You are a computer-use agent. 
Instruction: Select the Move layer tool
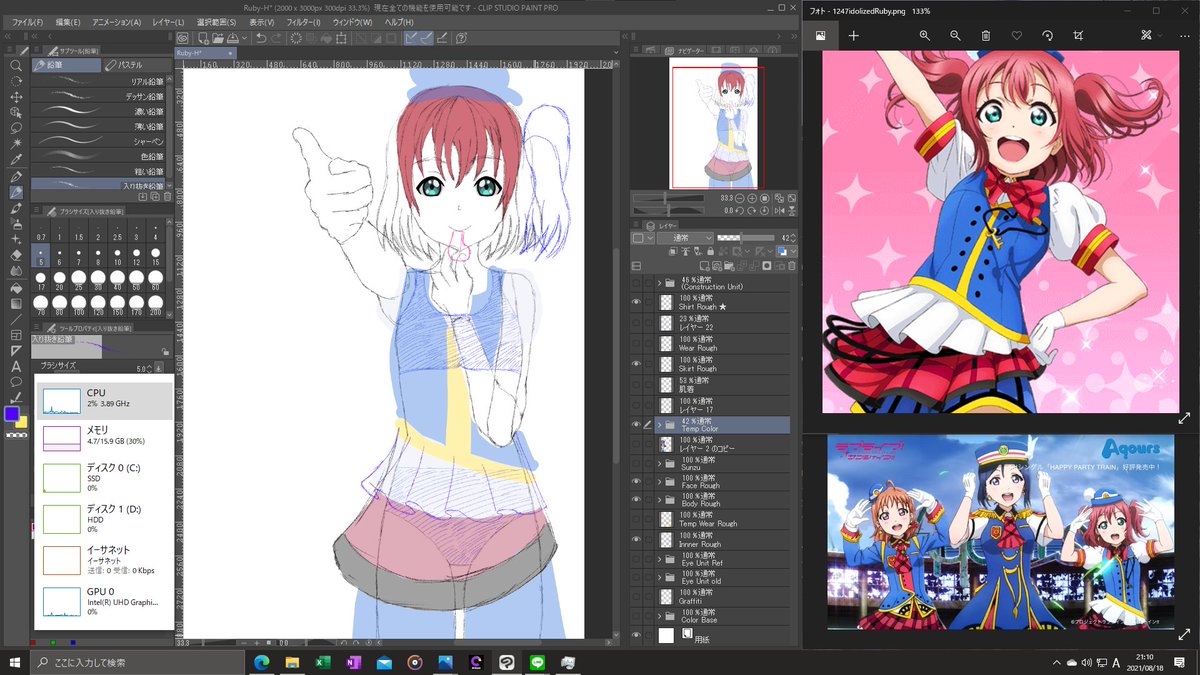16,97
